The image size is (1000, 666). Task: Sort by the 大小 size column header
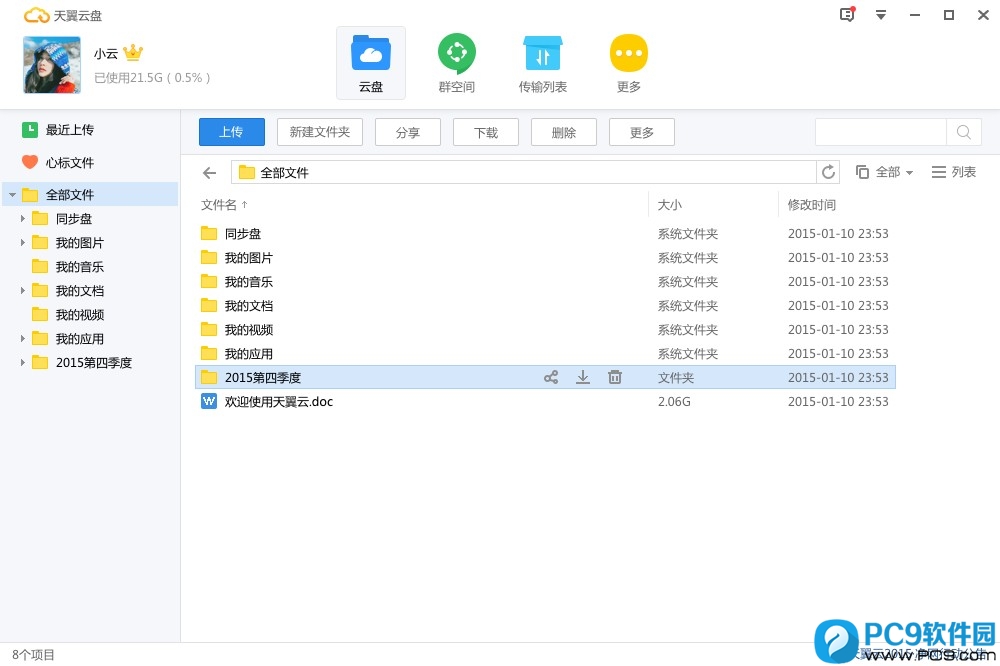(670, 205)
